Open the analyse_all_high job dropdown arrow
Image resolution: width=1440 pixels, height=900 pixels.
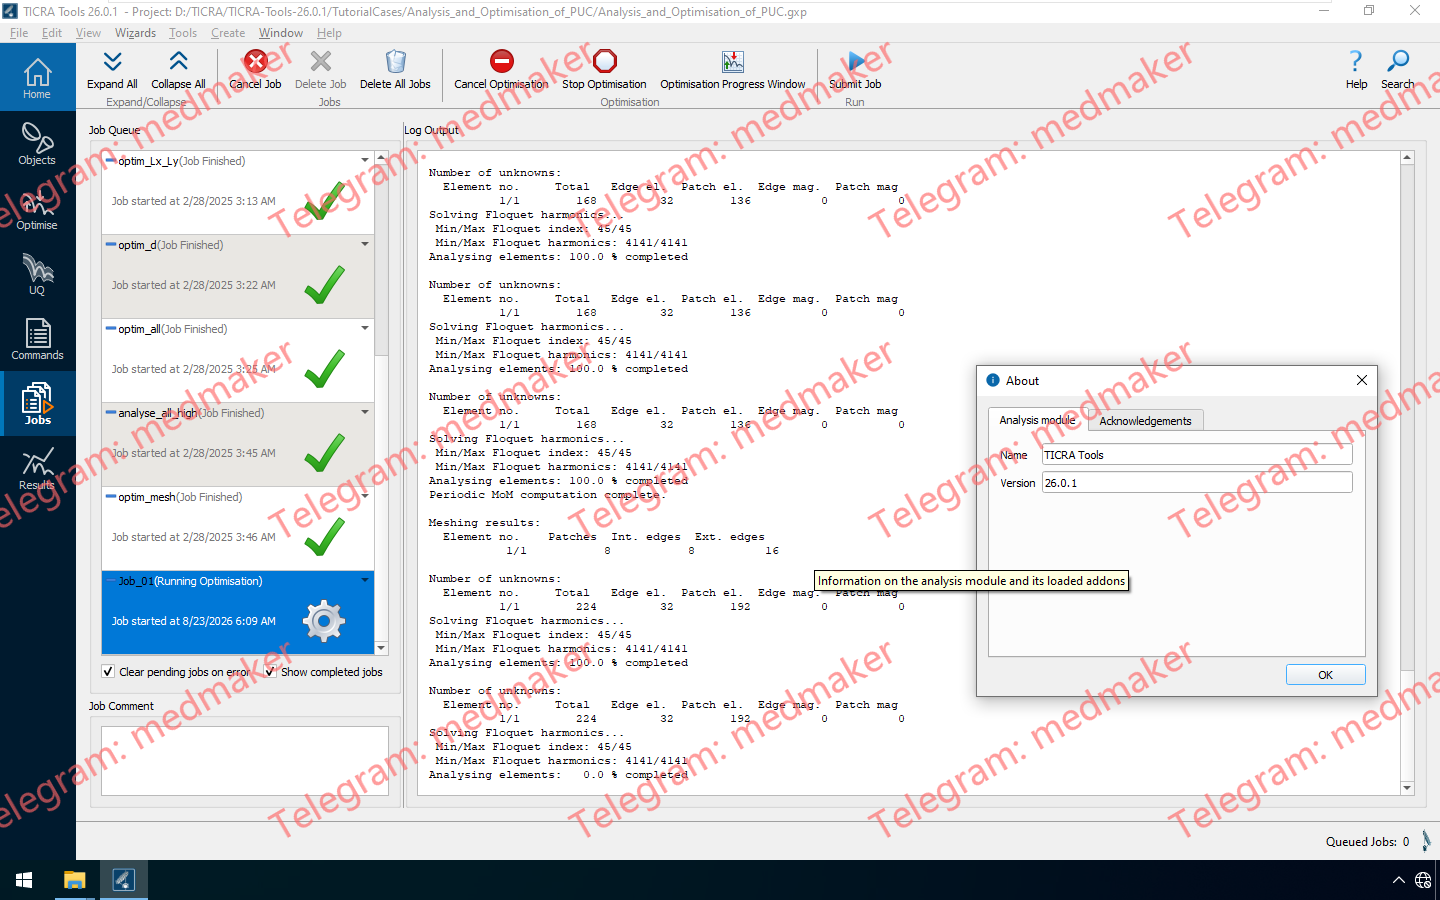(x=365, y=412)
